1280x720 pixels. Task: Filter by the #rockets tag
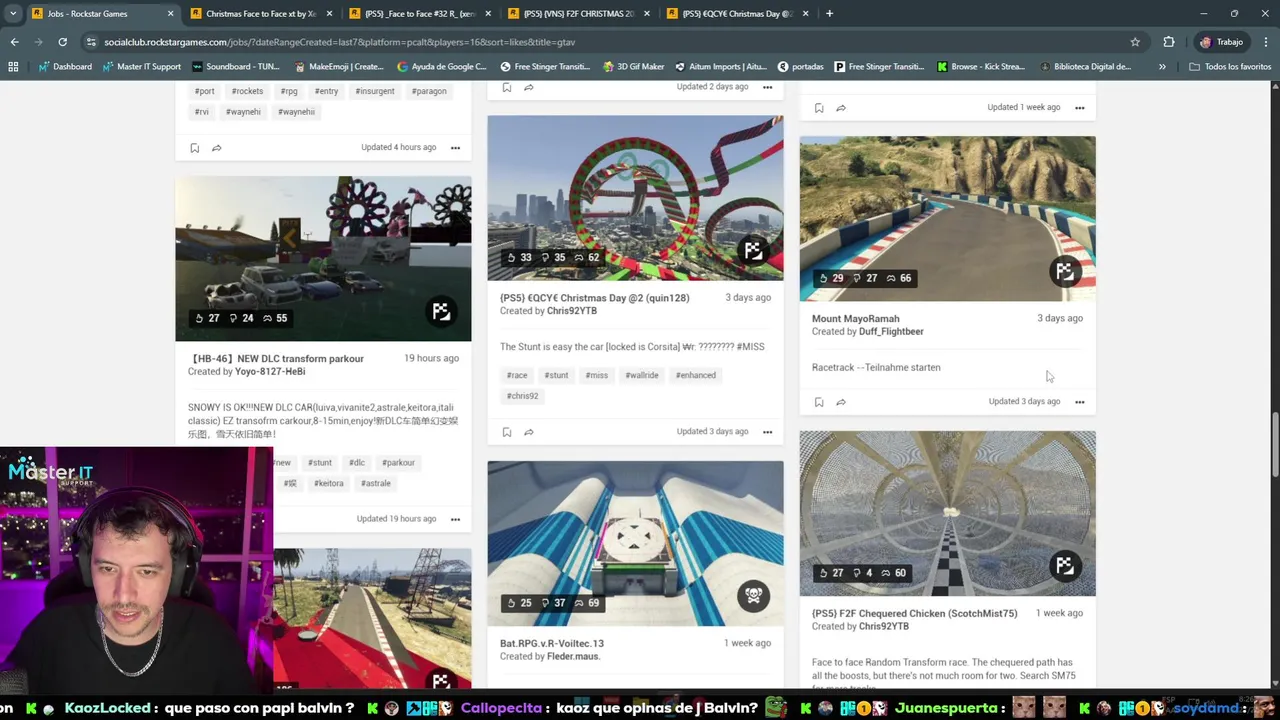click(247, 91)
